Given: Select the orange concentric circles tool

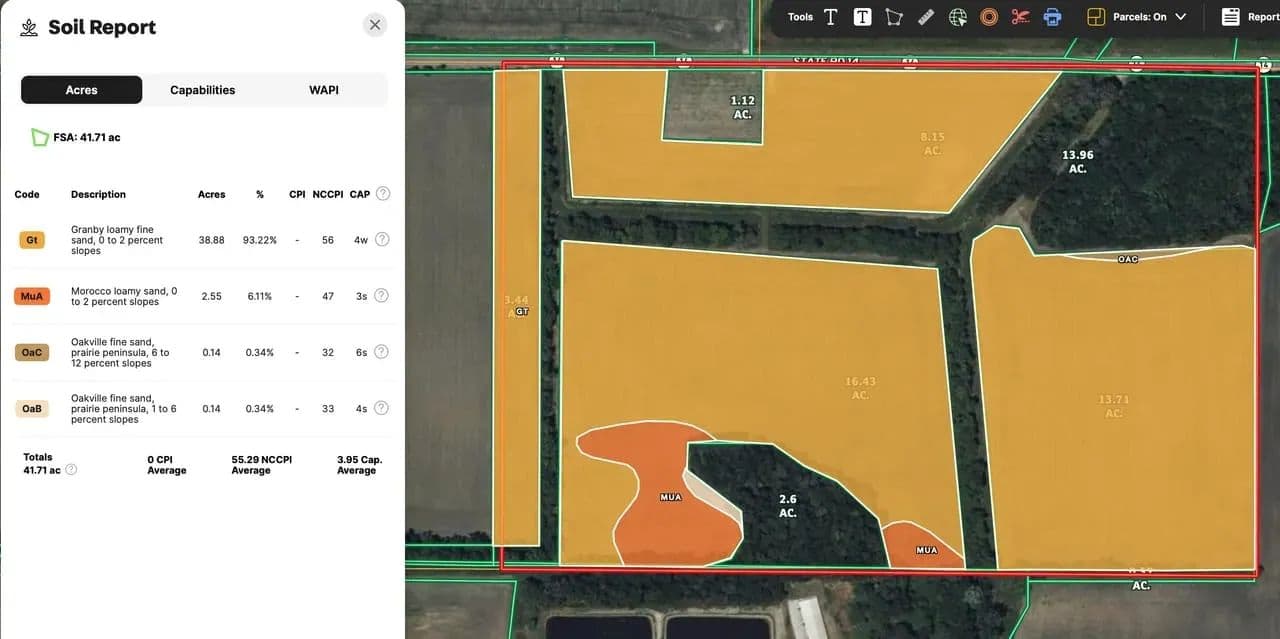Looking at the screenshot, I should [989, 17].
